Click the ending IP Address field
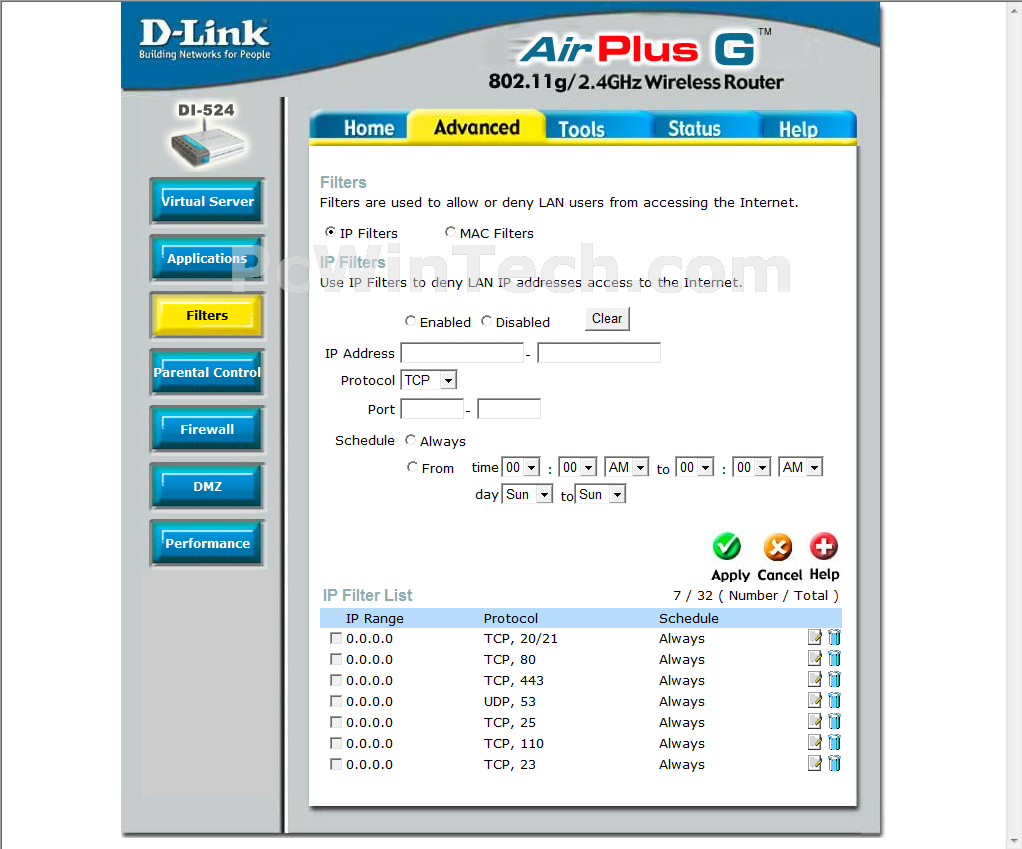The height and width of the screenshot is (849, 1022). pos(599,353)
